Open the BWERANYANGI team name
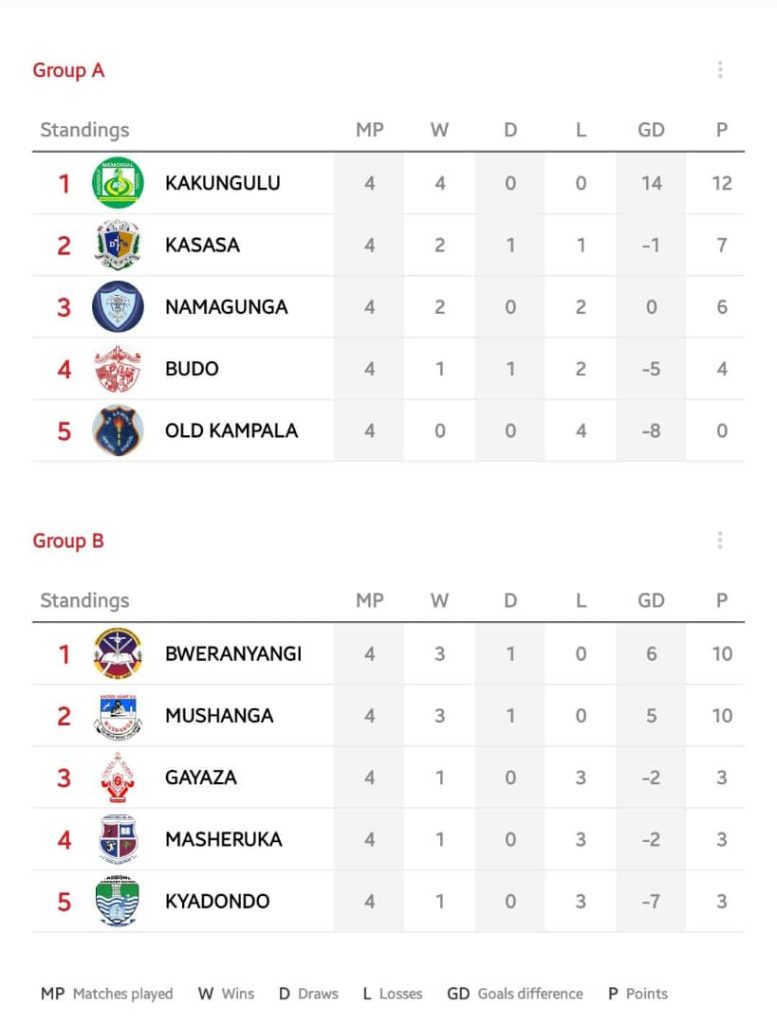Screen dimensions: 777x1024 (x=233, y=654)
